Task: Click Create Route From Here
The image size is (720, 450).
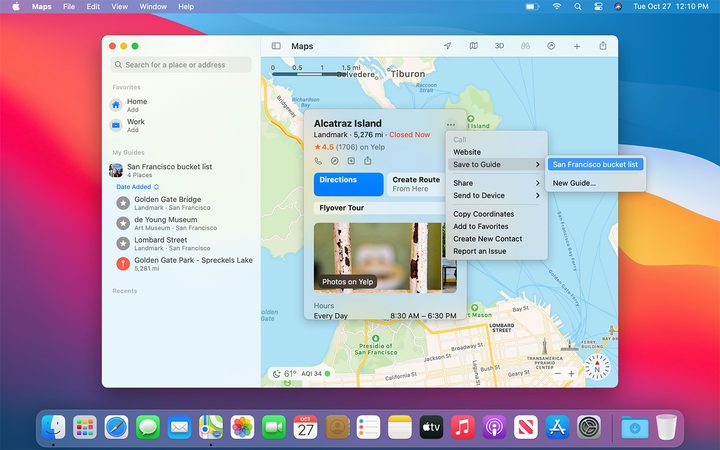Action: (x=416, y=184)
